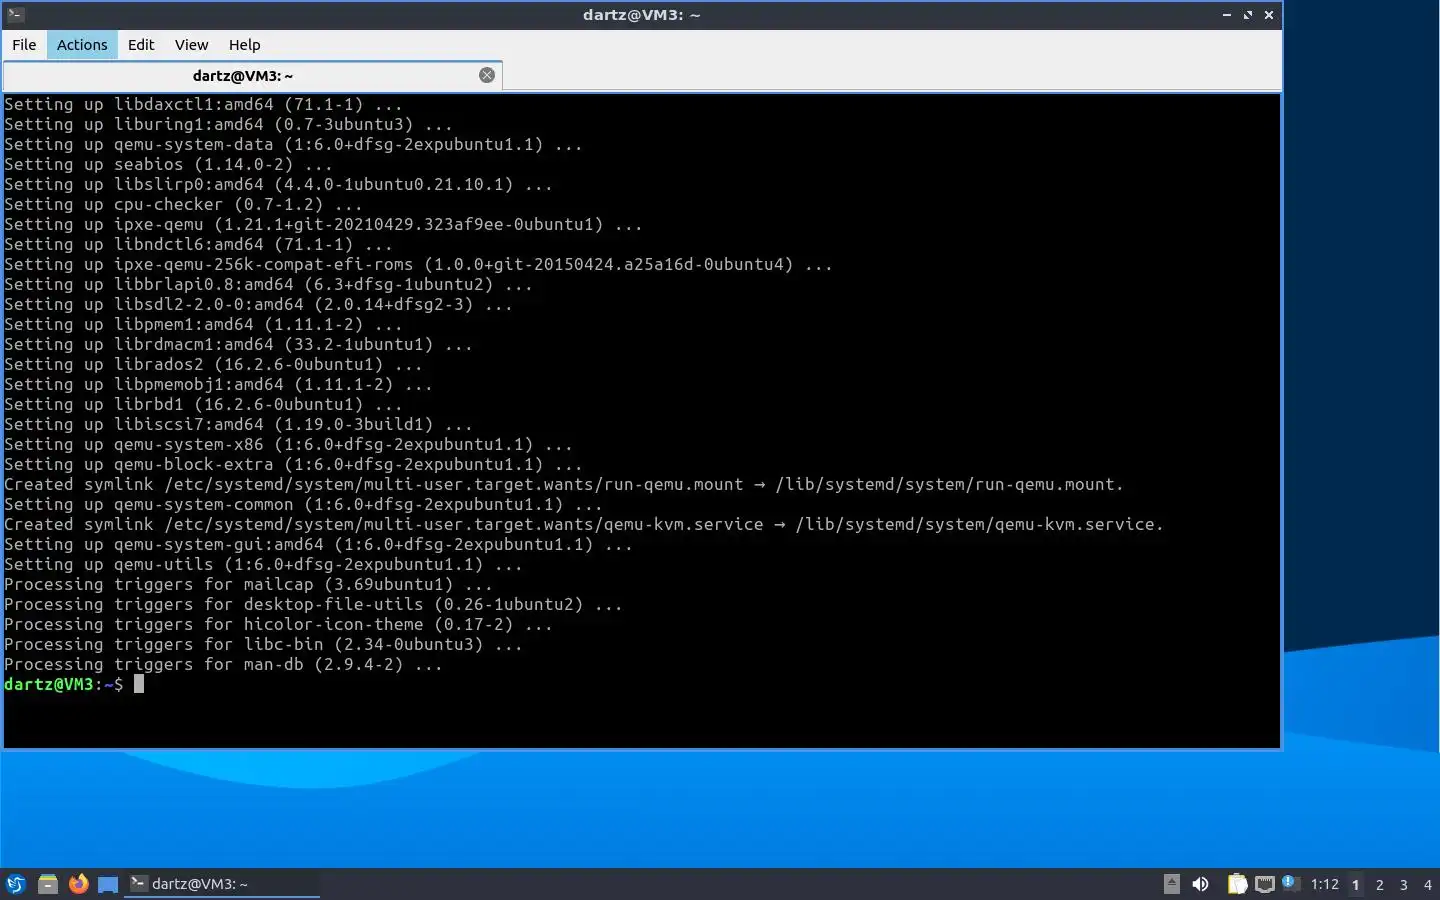Click the wired network tray icon

pos(1265,884)
